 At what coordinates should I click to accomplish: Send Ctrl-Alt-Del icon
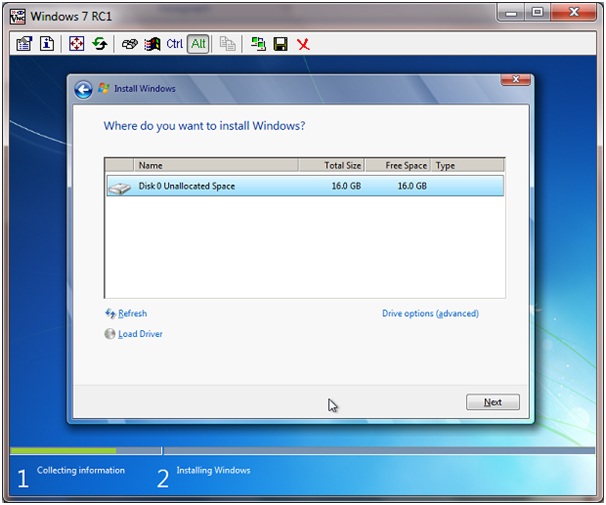[x=129, y=44]
